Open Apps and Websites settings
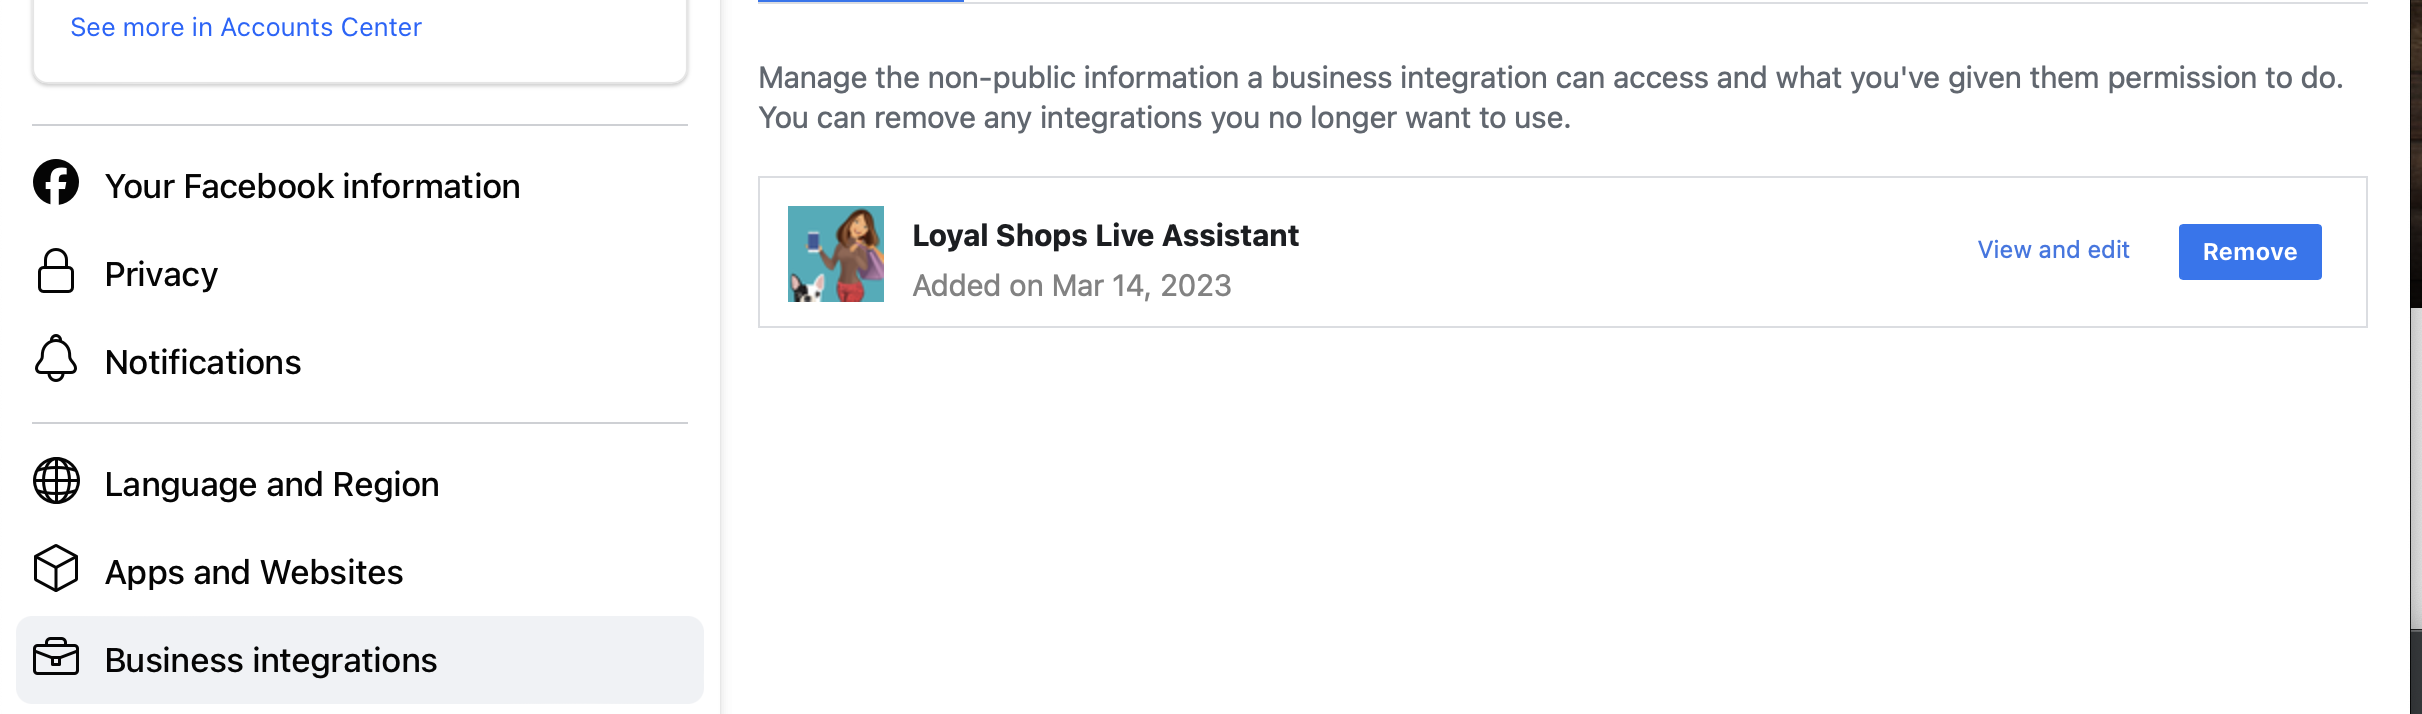 point(360,572)
